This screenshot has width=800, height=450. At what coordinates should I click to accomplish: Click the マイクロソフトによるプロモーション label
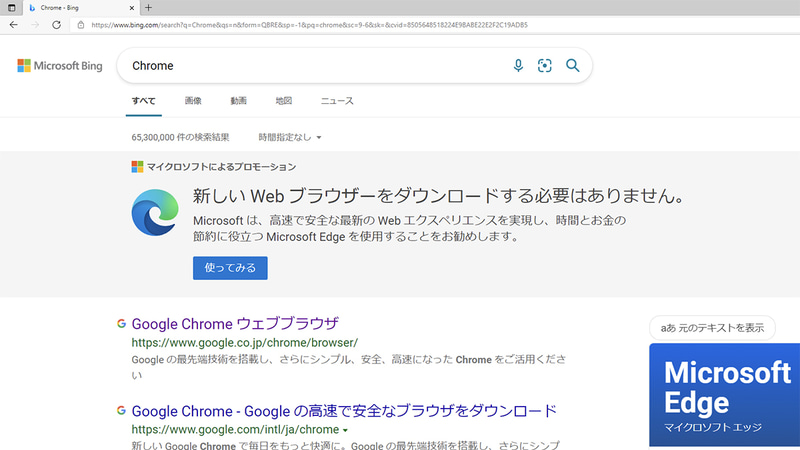tap(221, 167)
